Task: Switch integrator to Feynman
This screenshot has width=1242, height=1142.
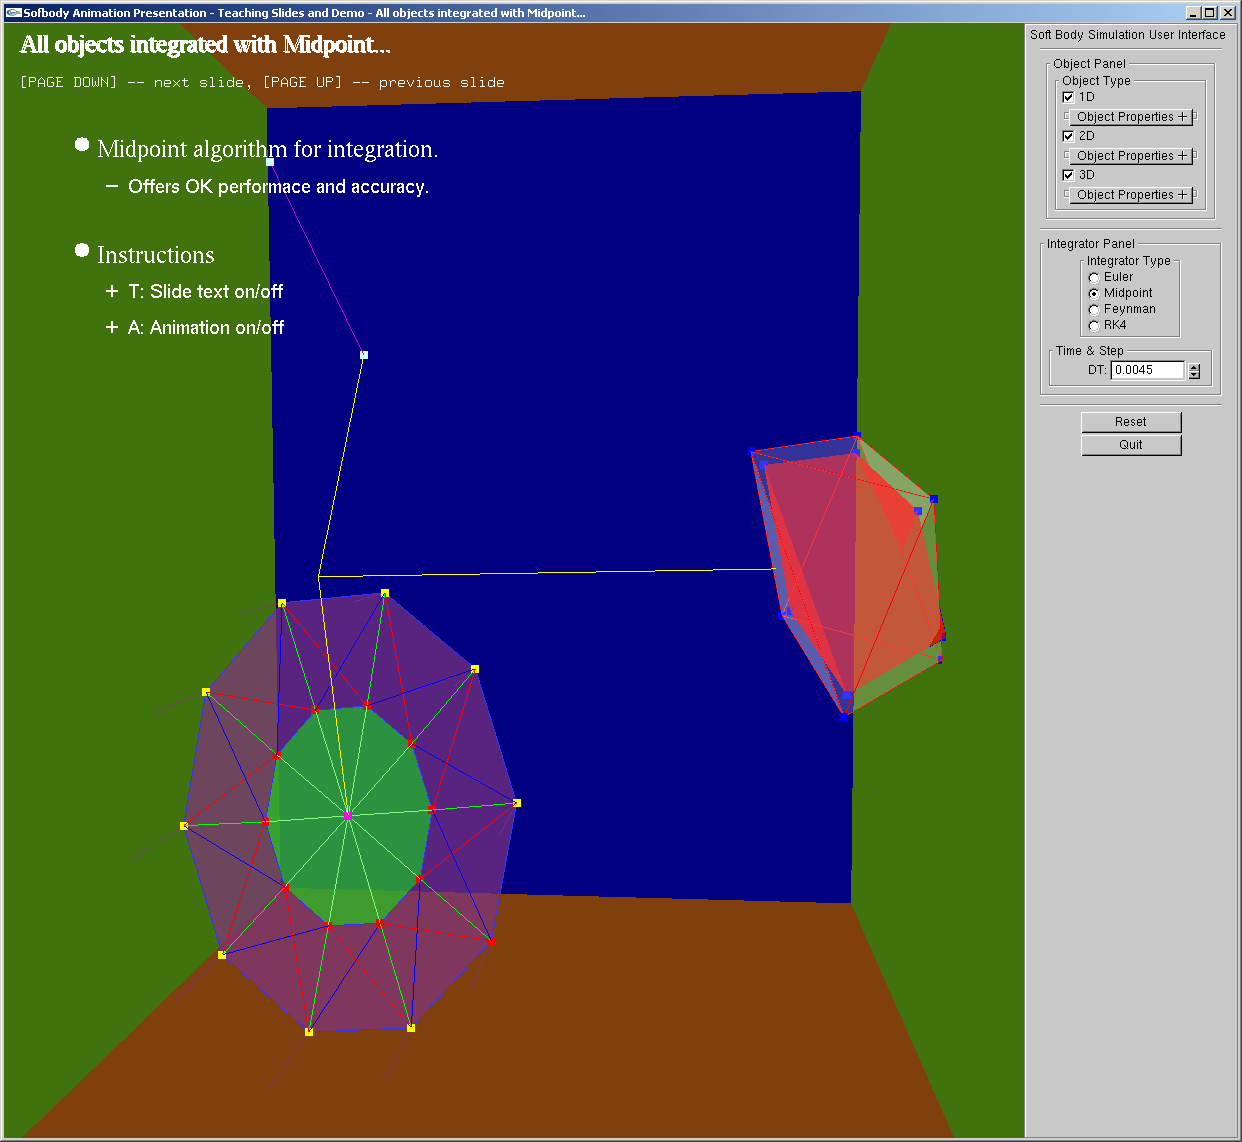Action: click(x=1094, y=310)
